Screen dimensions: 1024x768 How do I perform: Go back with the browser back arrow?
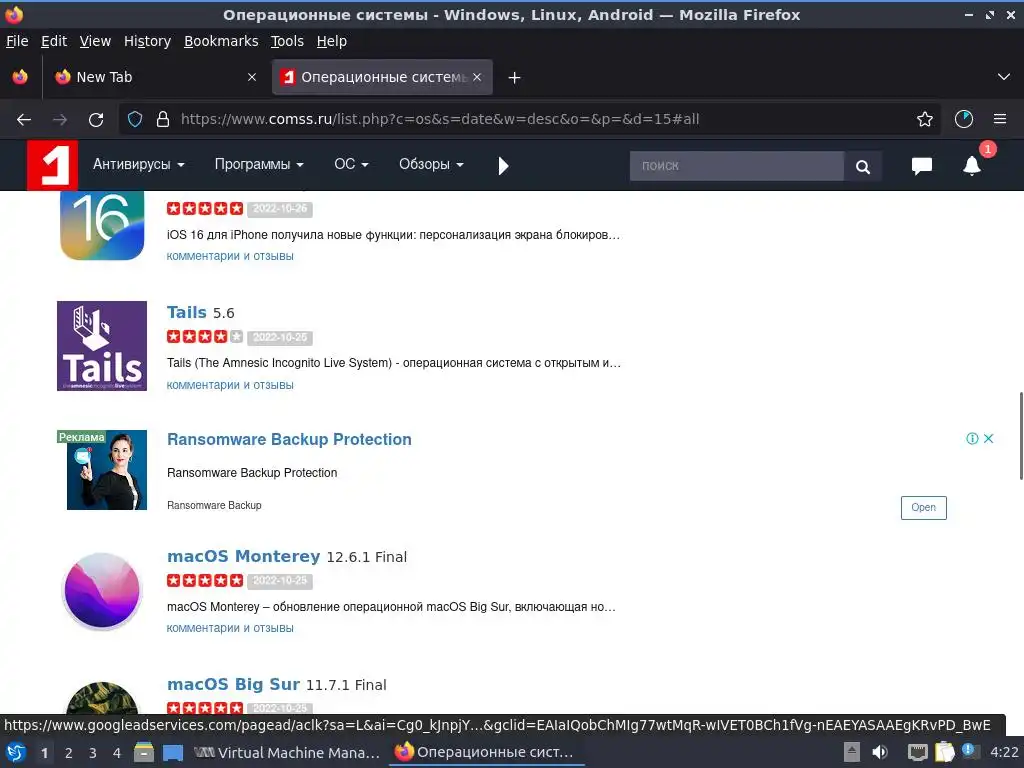[24, 120]
